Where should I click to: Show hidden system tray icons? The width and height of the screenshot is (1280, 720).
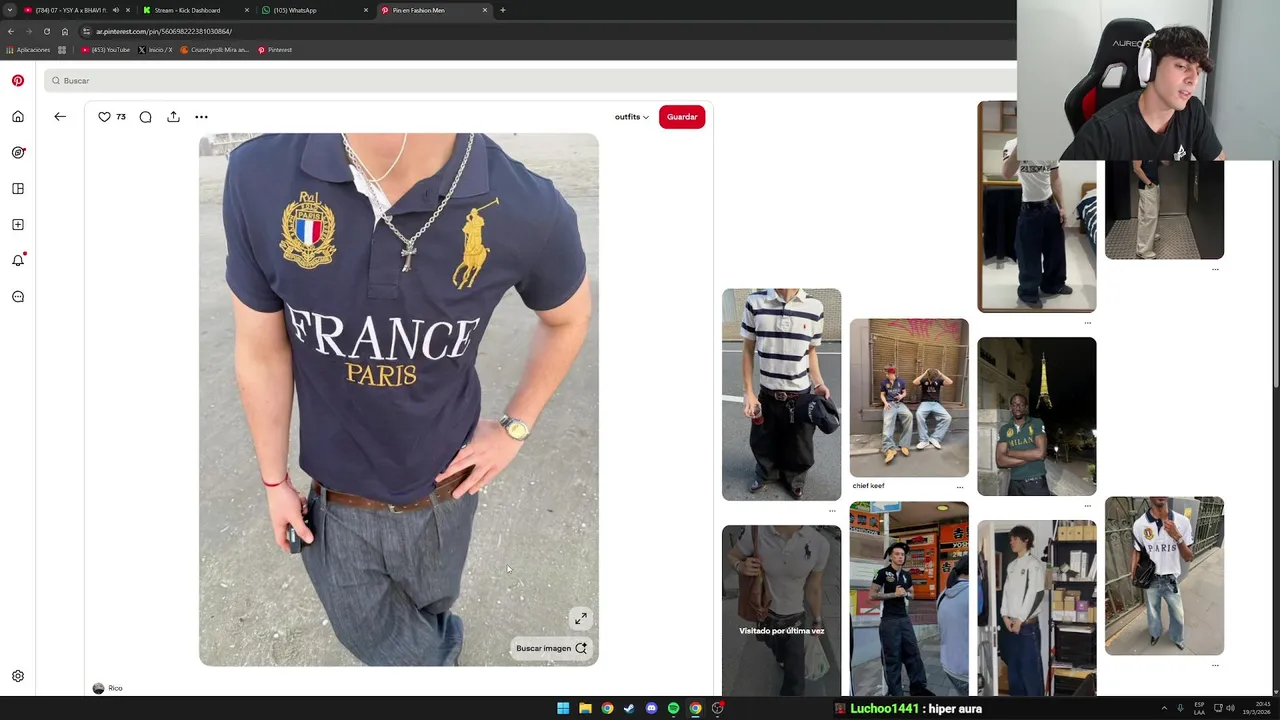coord(1164,708)
